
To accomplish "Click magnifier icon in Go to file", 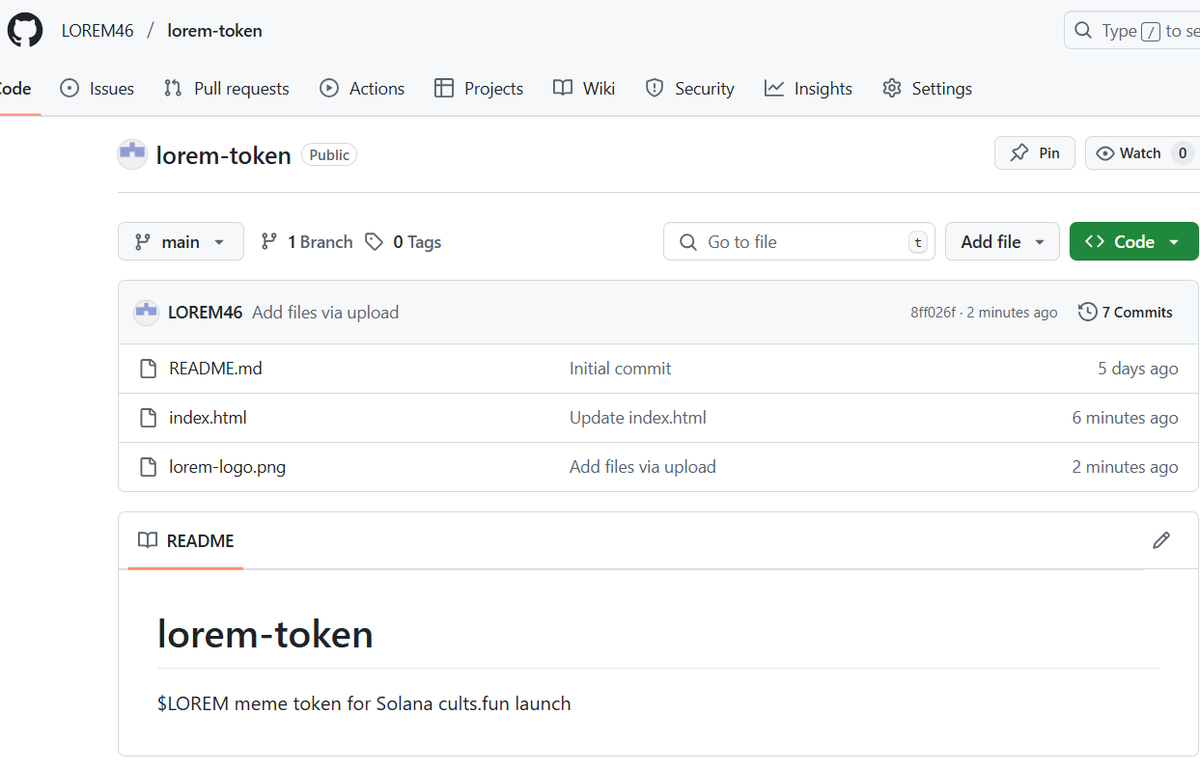I will point(688,242).
